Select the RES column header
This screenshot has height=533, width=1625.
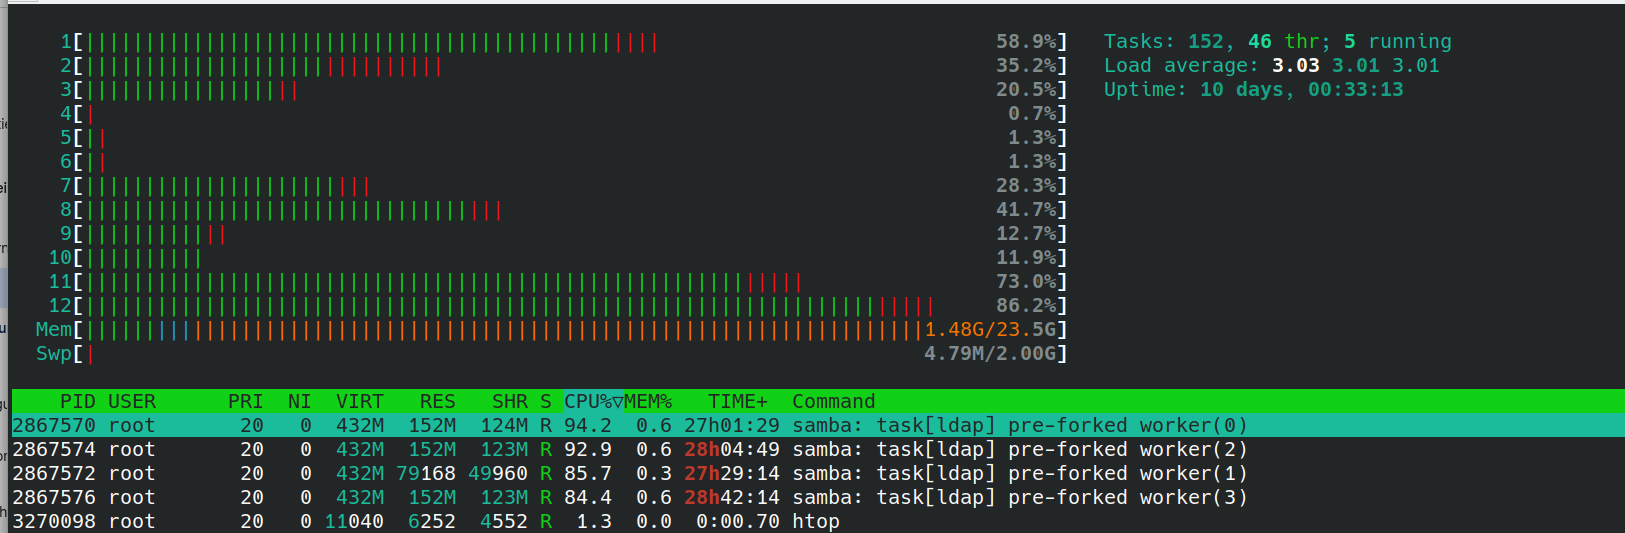pos(437,401)
